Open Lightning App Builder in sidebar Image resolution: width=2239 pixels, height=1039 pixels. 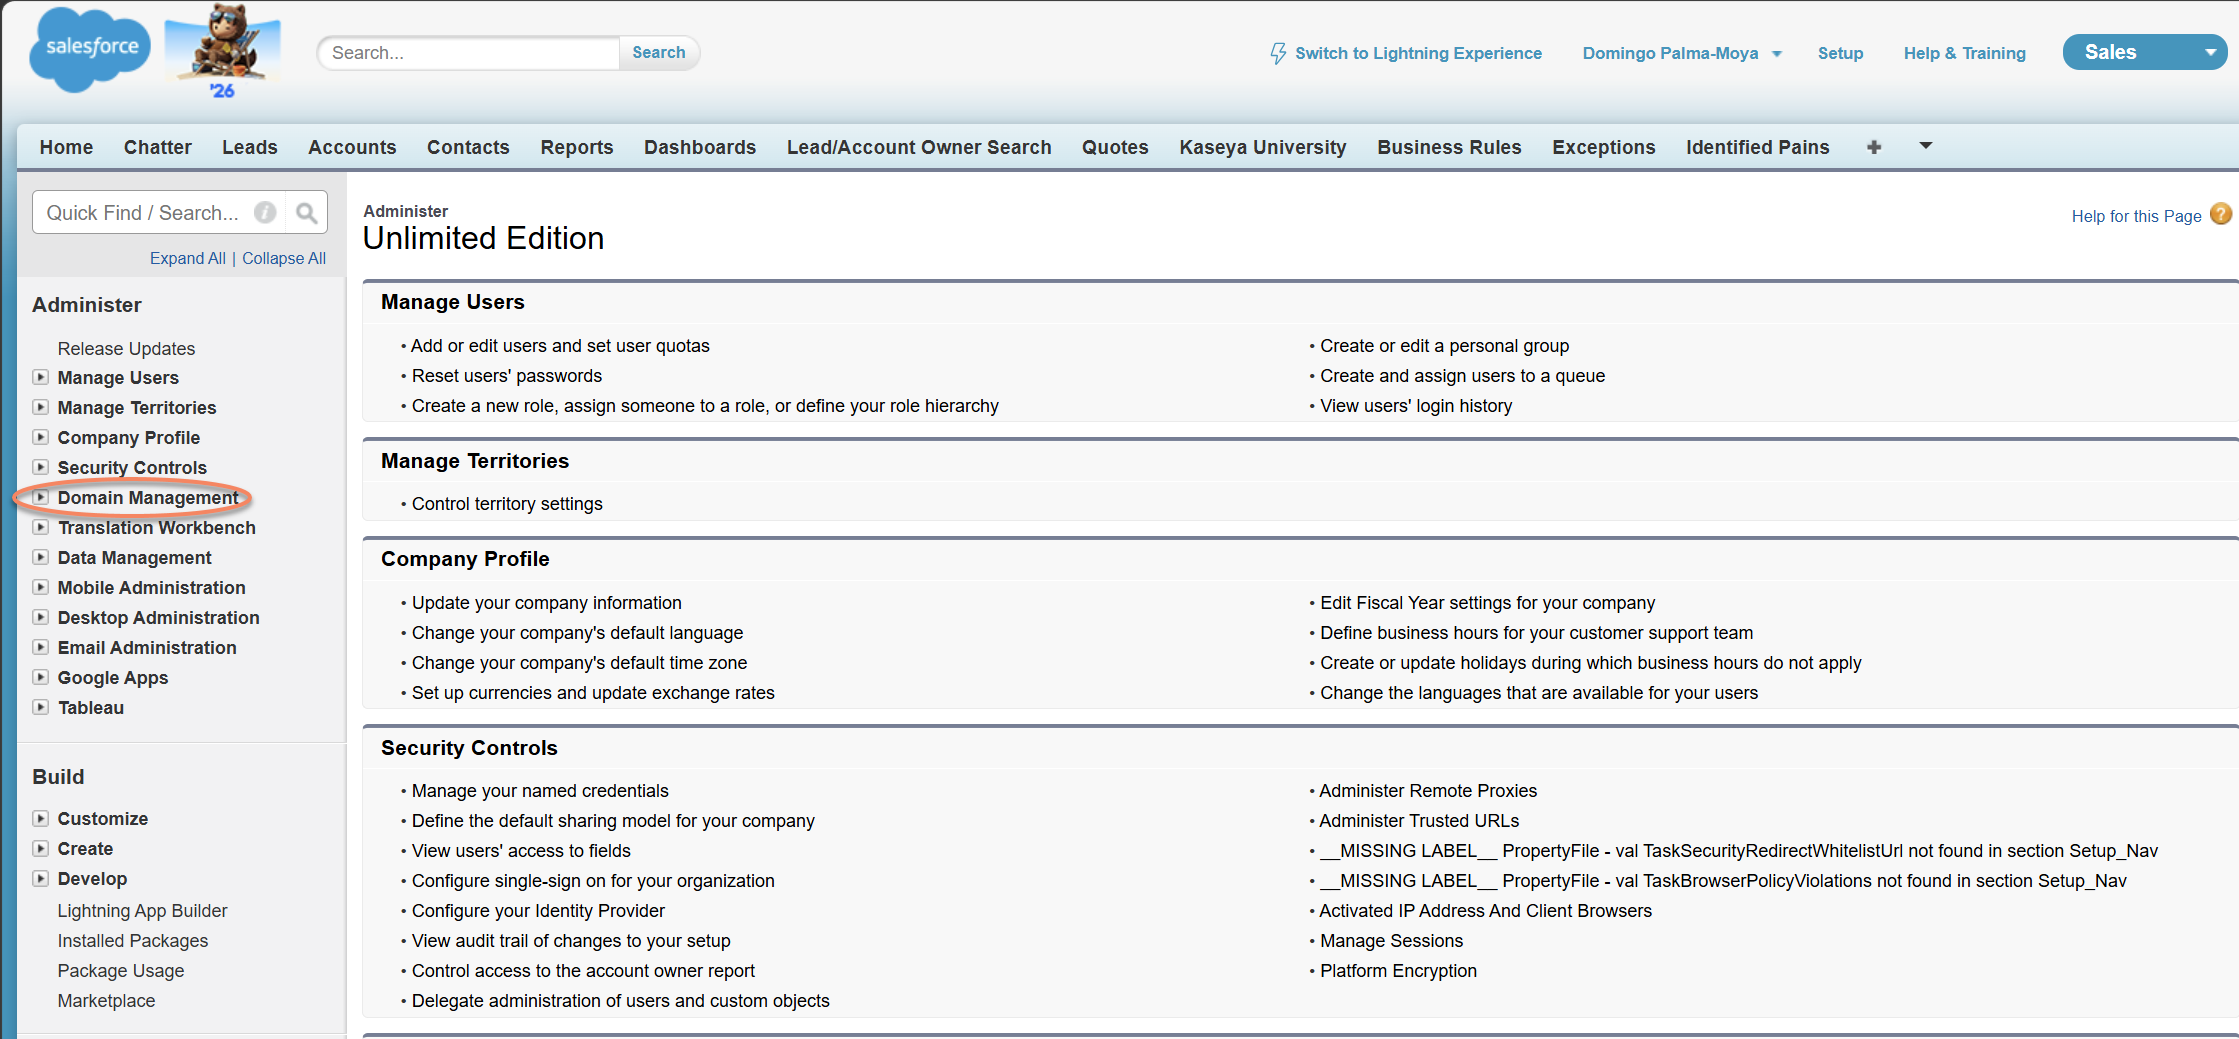coord(142,910)
